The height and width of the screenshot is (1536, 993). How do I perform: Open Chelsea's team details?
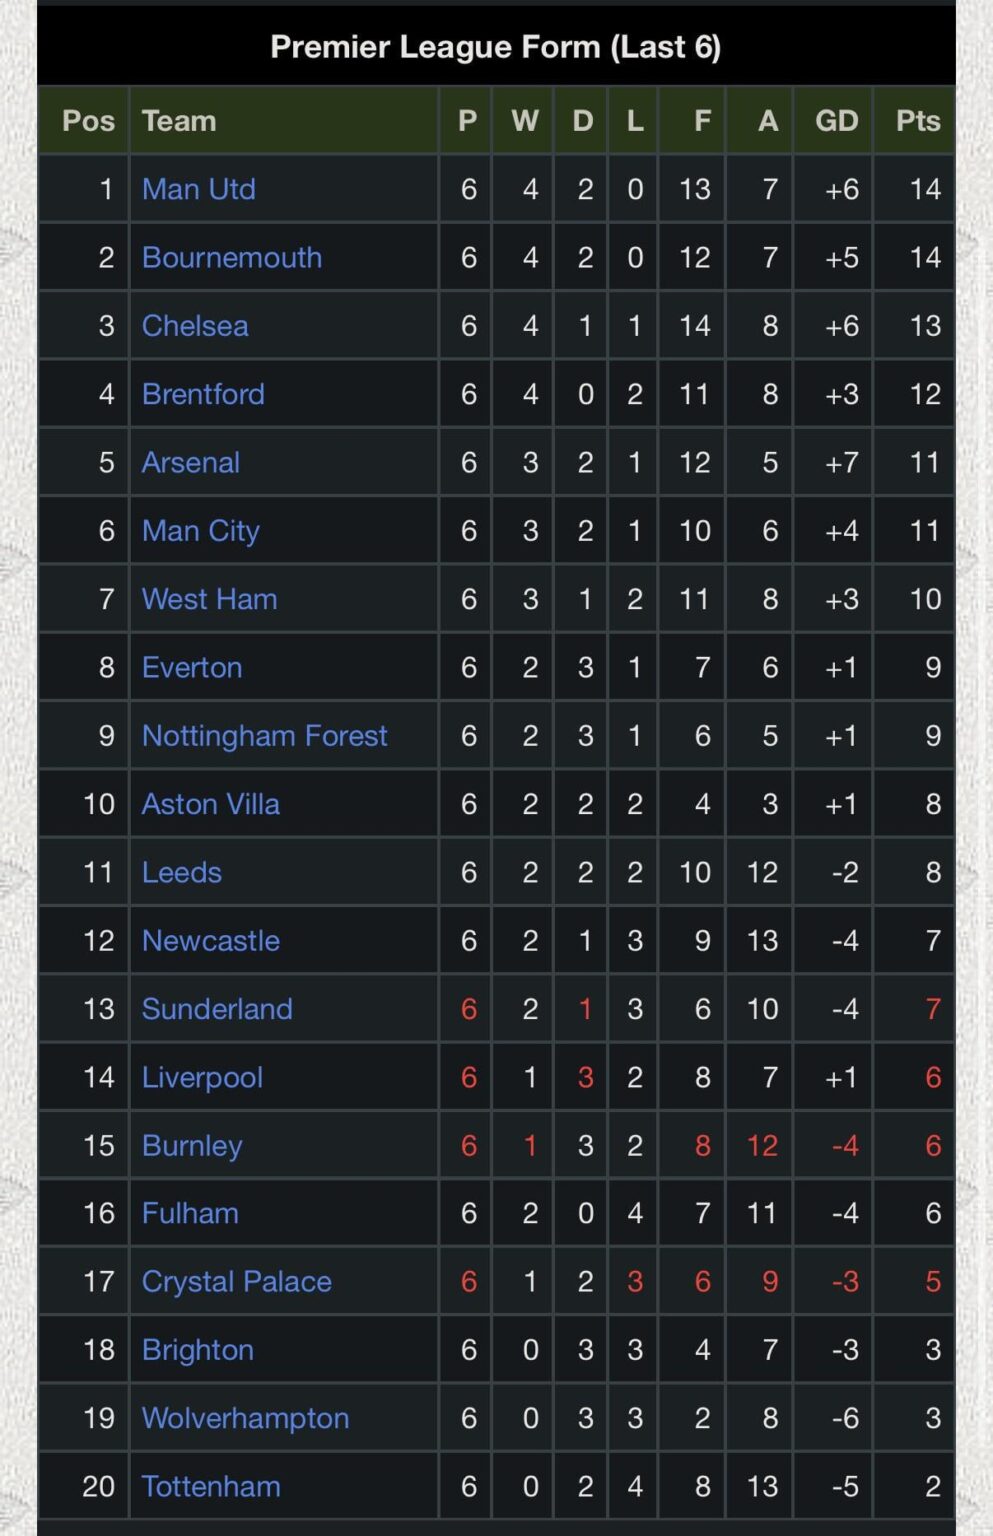tap(195, 325)
